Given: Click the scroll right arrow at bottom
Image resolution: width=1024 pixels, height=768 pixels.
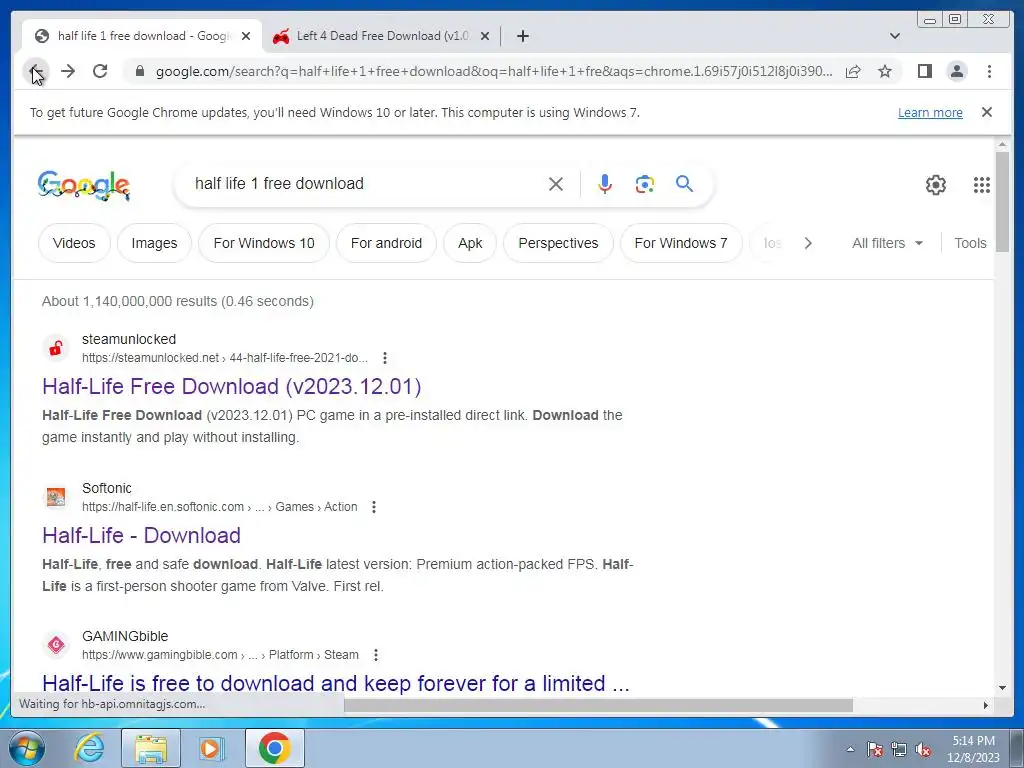Looking at the screenshot, I should [985, 705].
